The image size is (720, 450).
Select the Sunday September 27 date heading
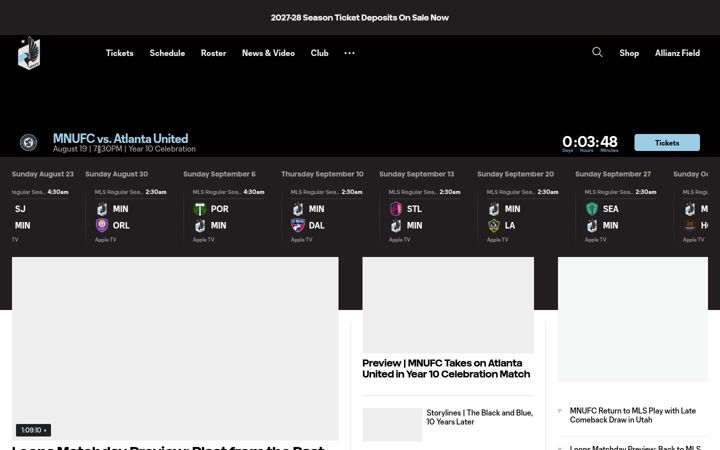(613, 174)
